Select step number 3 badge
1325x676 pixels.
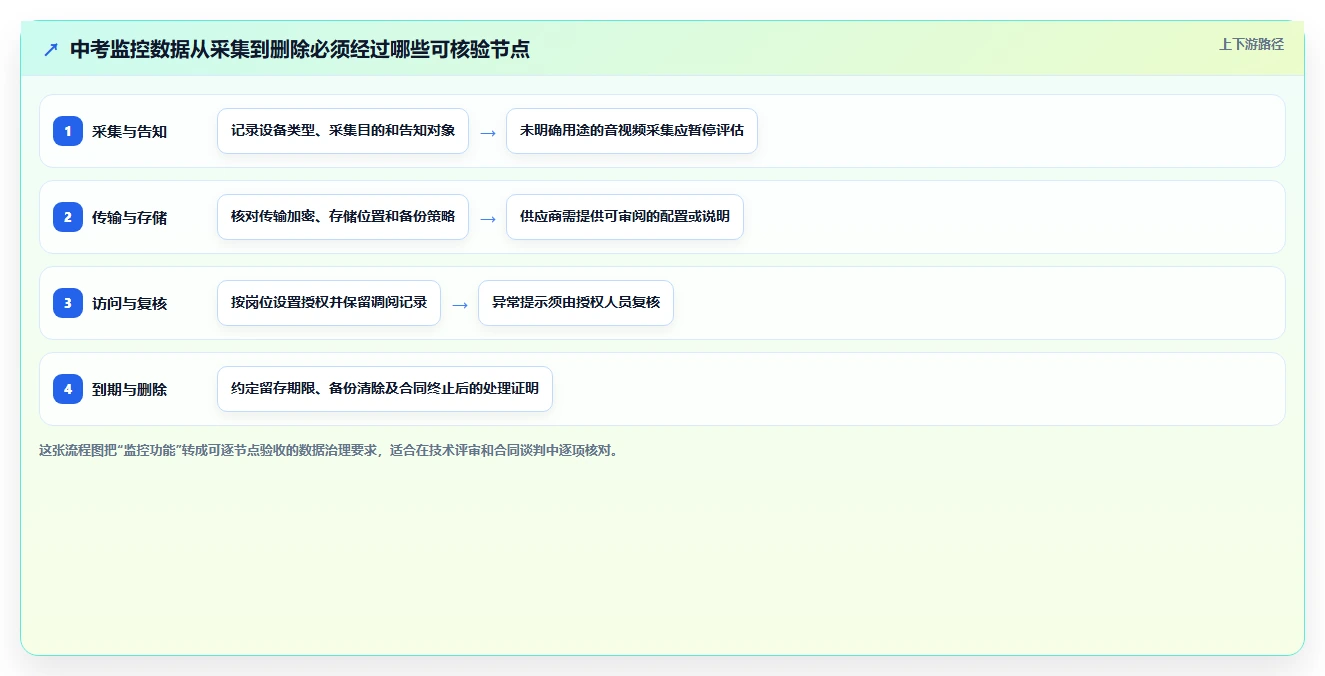pyautogui.click(x=68, y=303)
